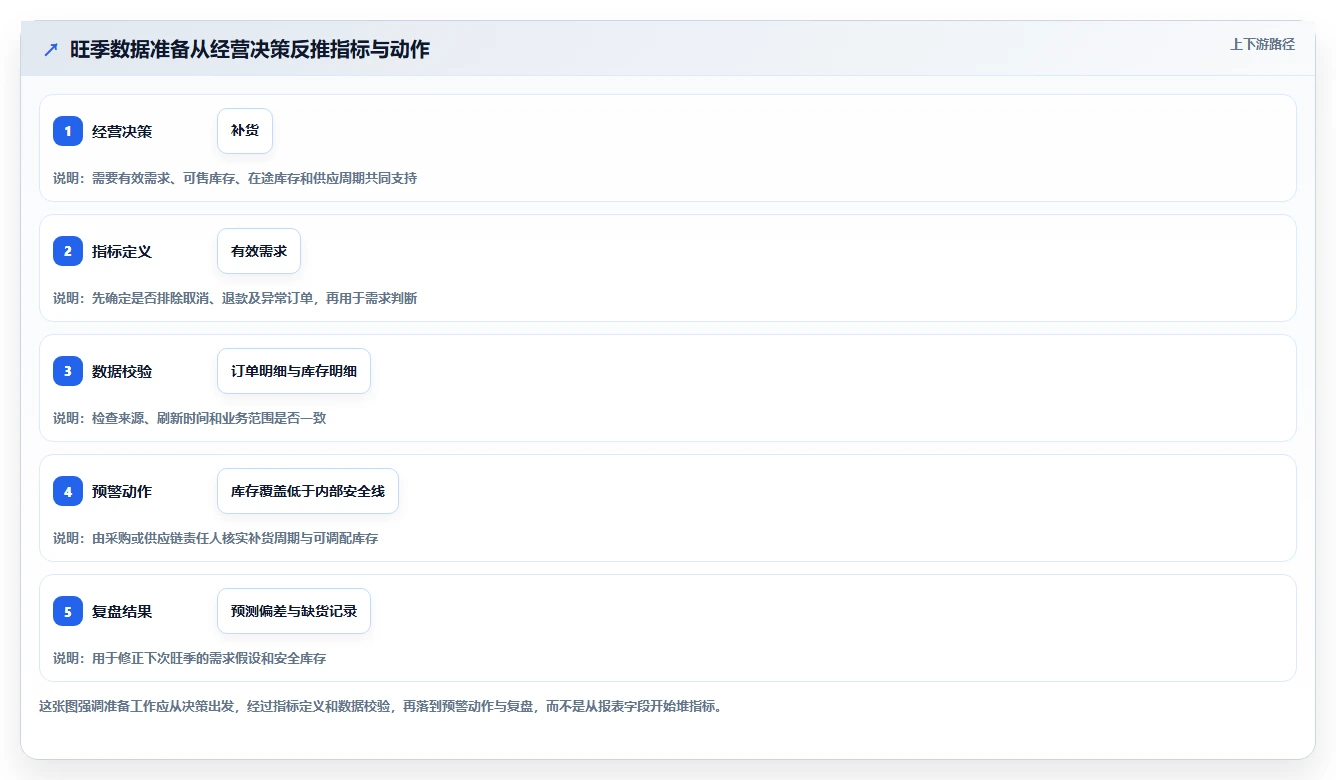Click the description starting 说明：先确定是否排除取消
Image resolution: width=1336 pixels, height=780 pixels.
tap(235, 298)
